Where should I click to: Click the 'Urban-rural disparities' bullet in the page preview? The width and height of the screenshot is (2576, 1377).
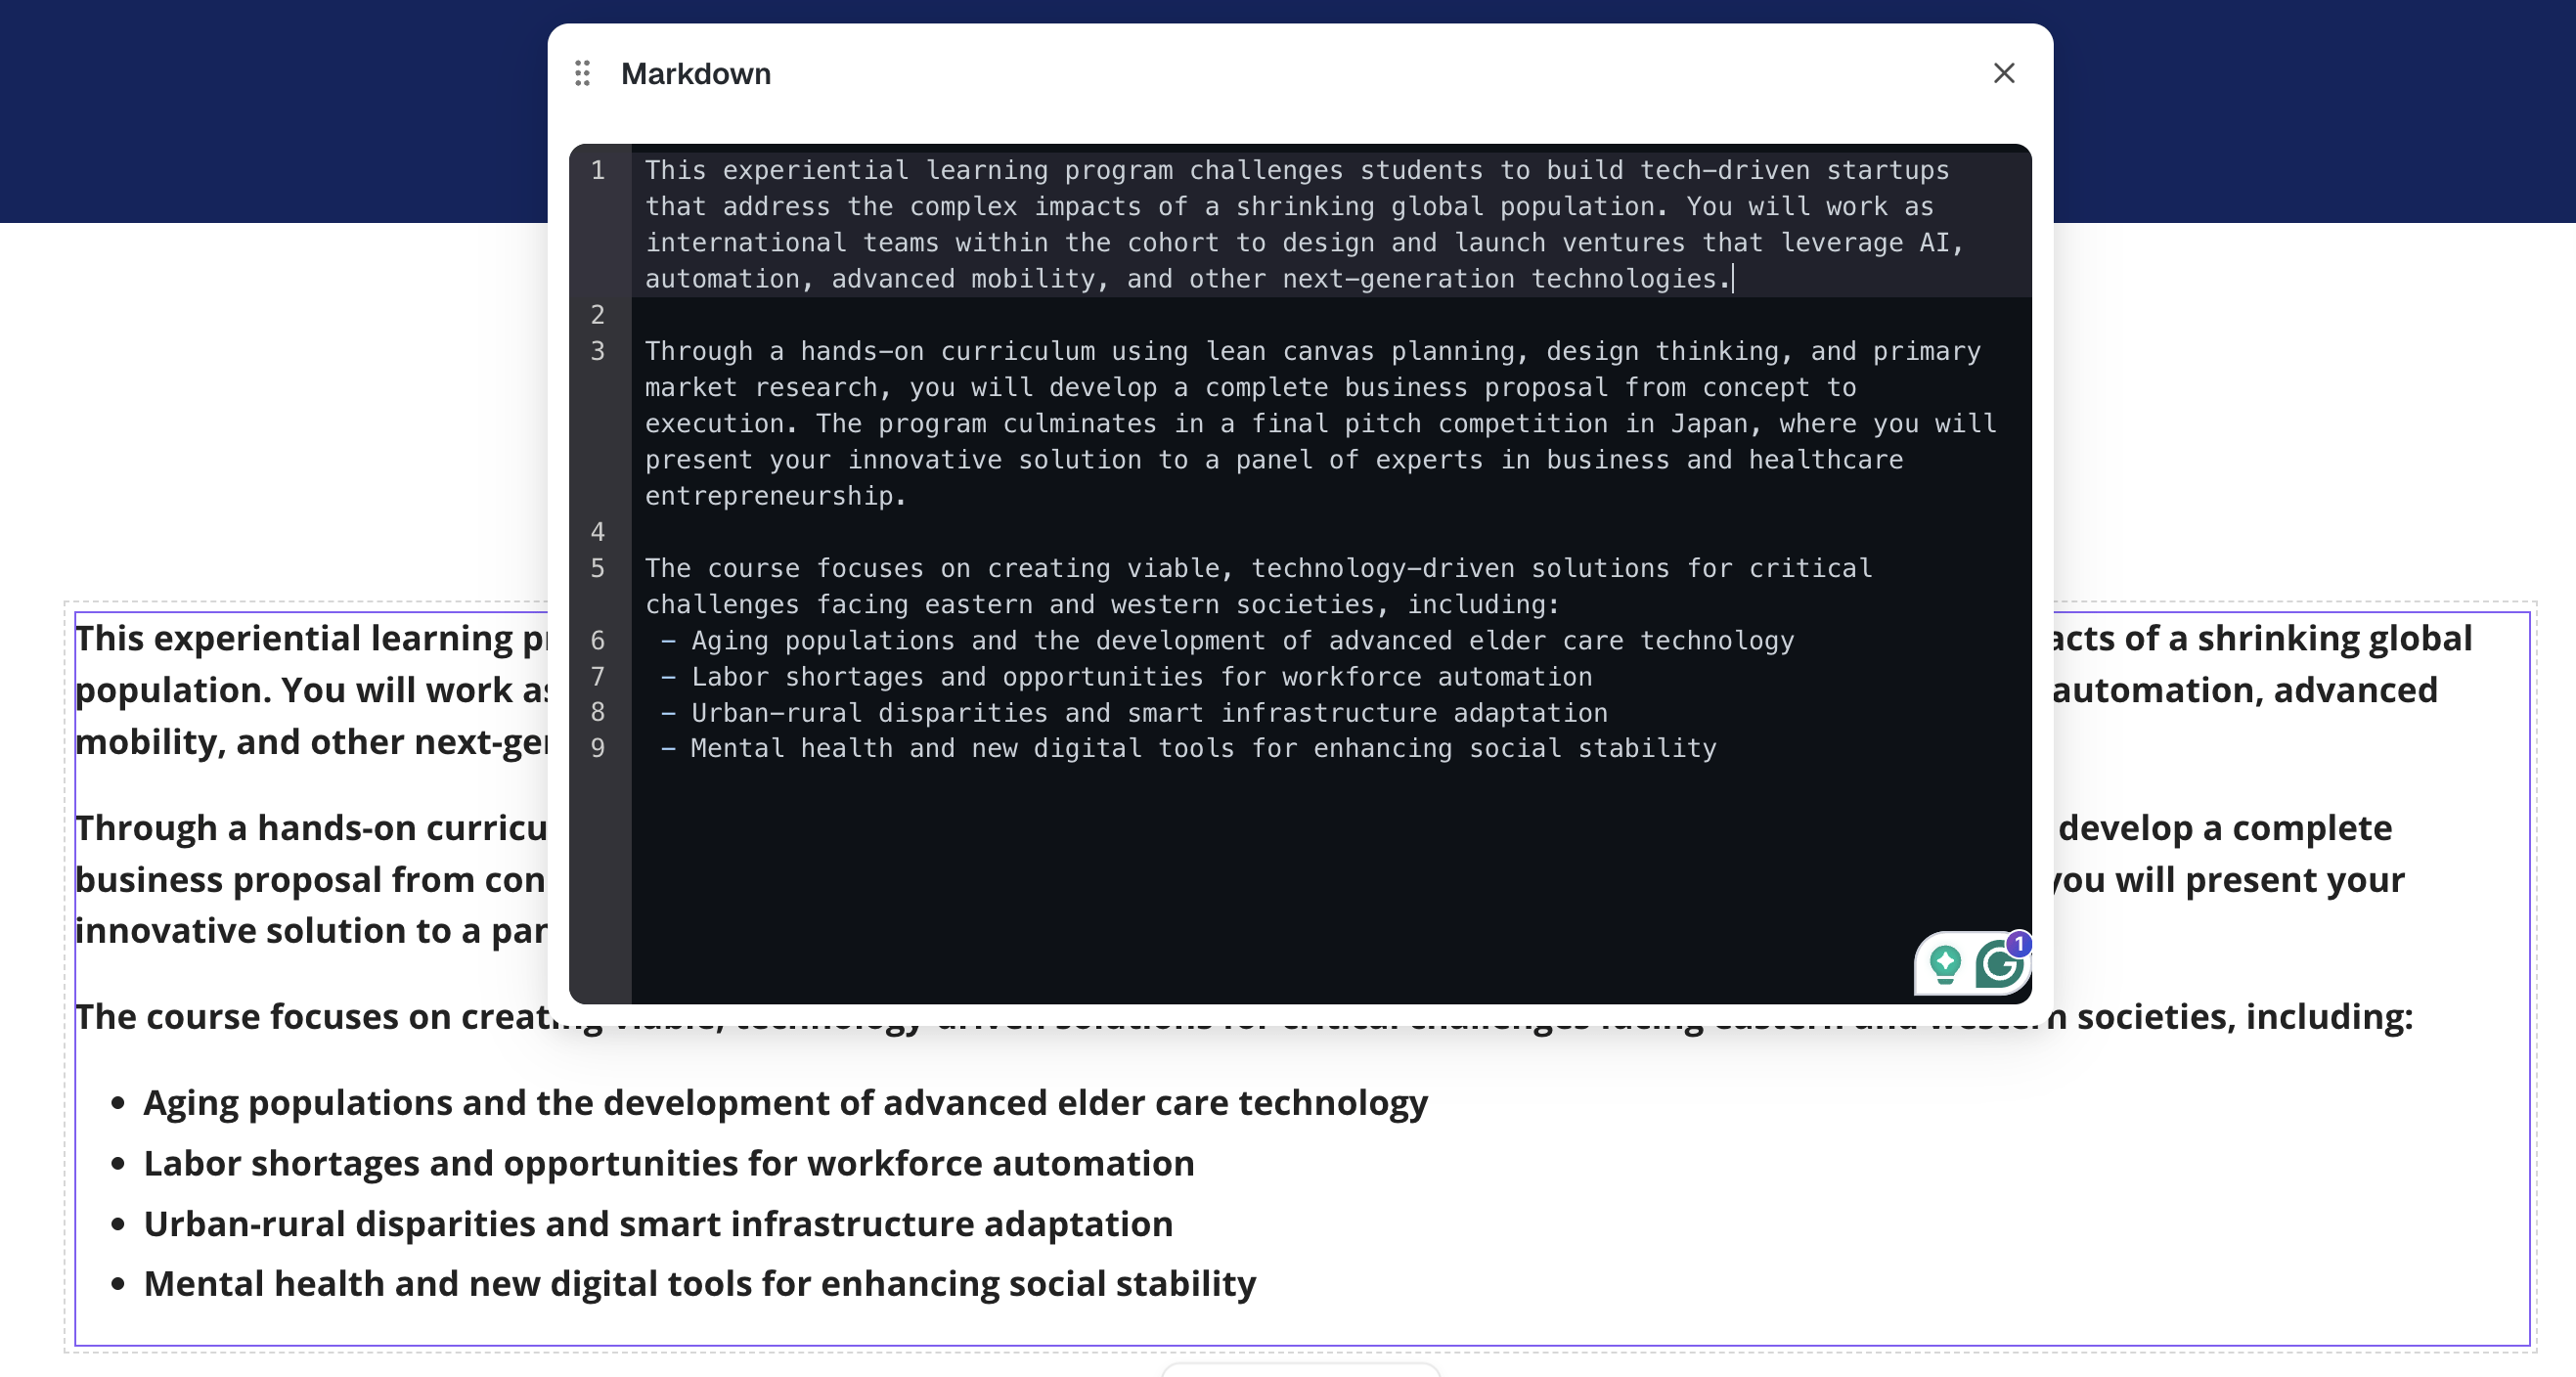click(658, 1223)
